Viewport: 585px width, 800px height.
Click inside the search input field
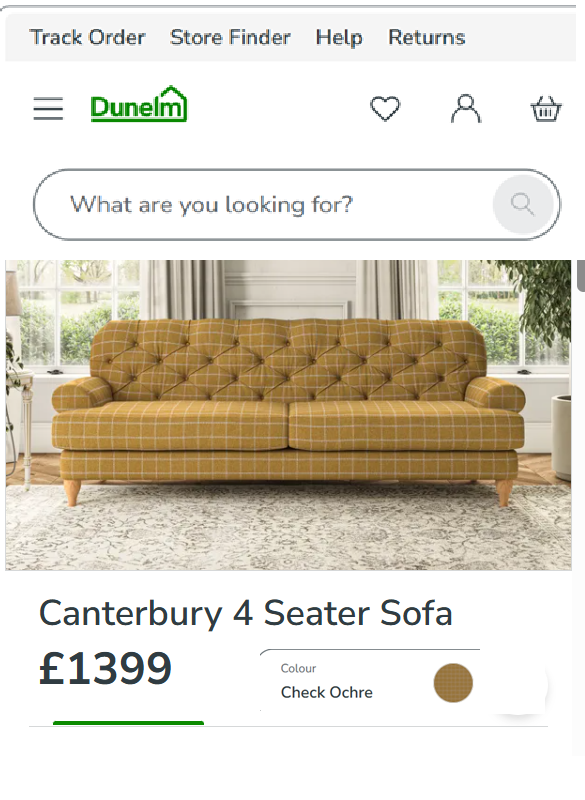click(x=250, y=204)
